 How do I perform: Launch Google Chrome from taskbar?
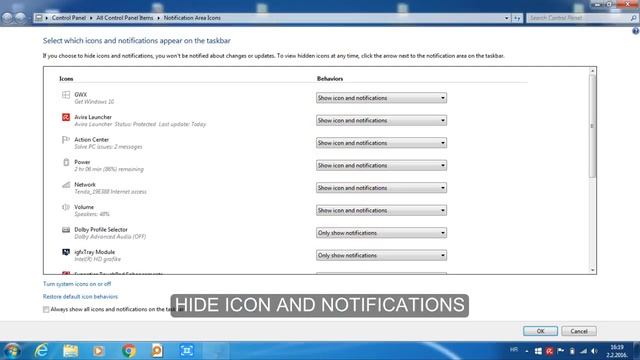[x=129, y=351]
